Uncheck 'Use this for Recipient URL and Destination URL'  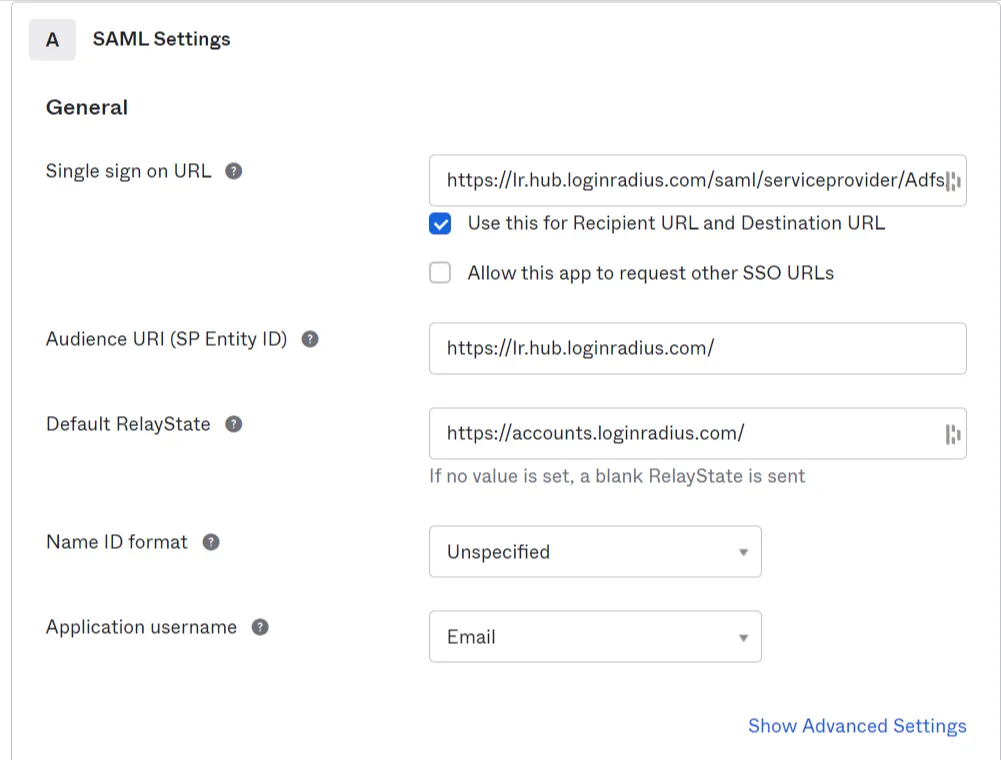(440, 224)
